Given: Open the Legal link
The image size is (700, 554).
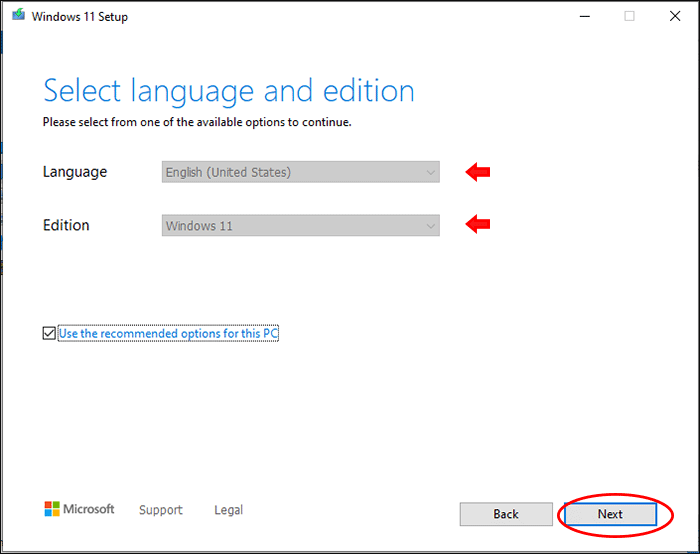Looking at the screenshot, I should (x=228, y=510).
